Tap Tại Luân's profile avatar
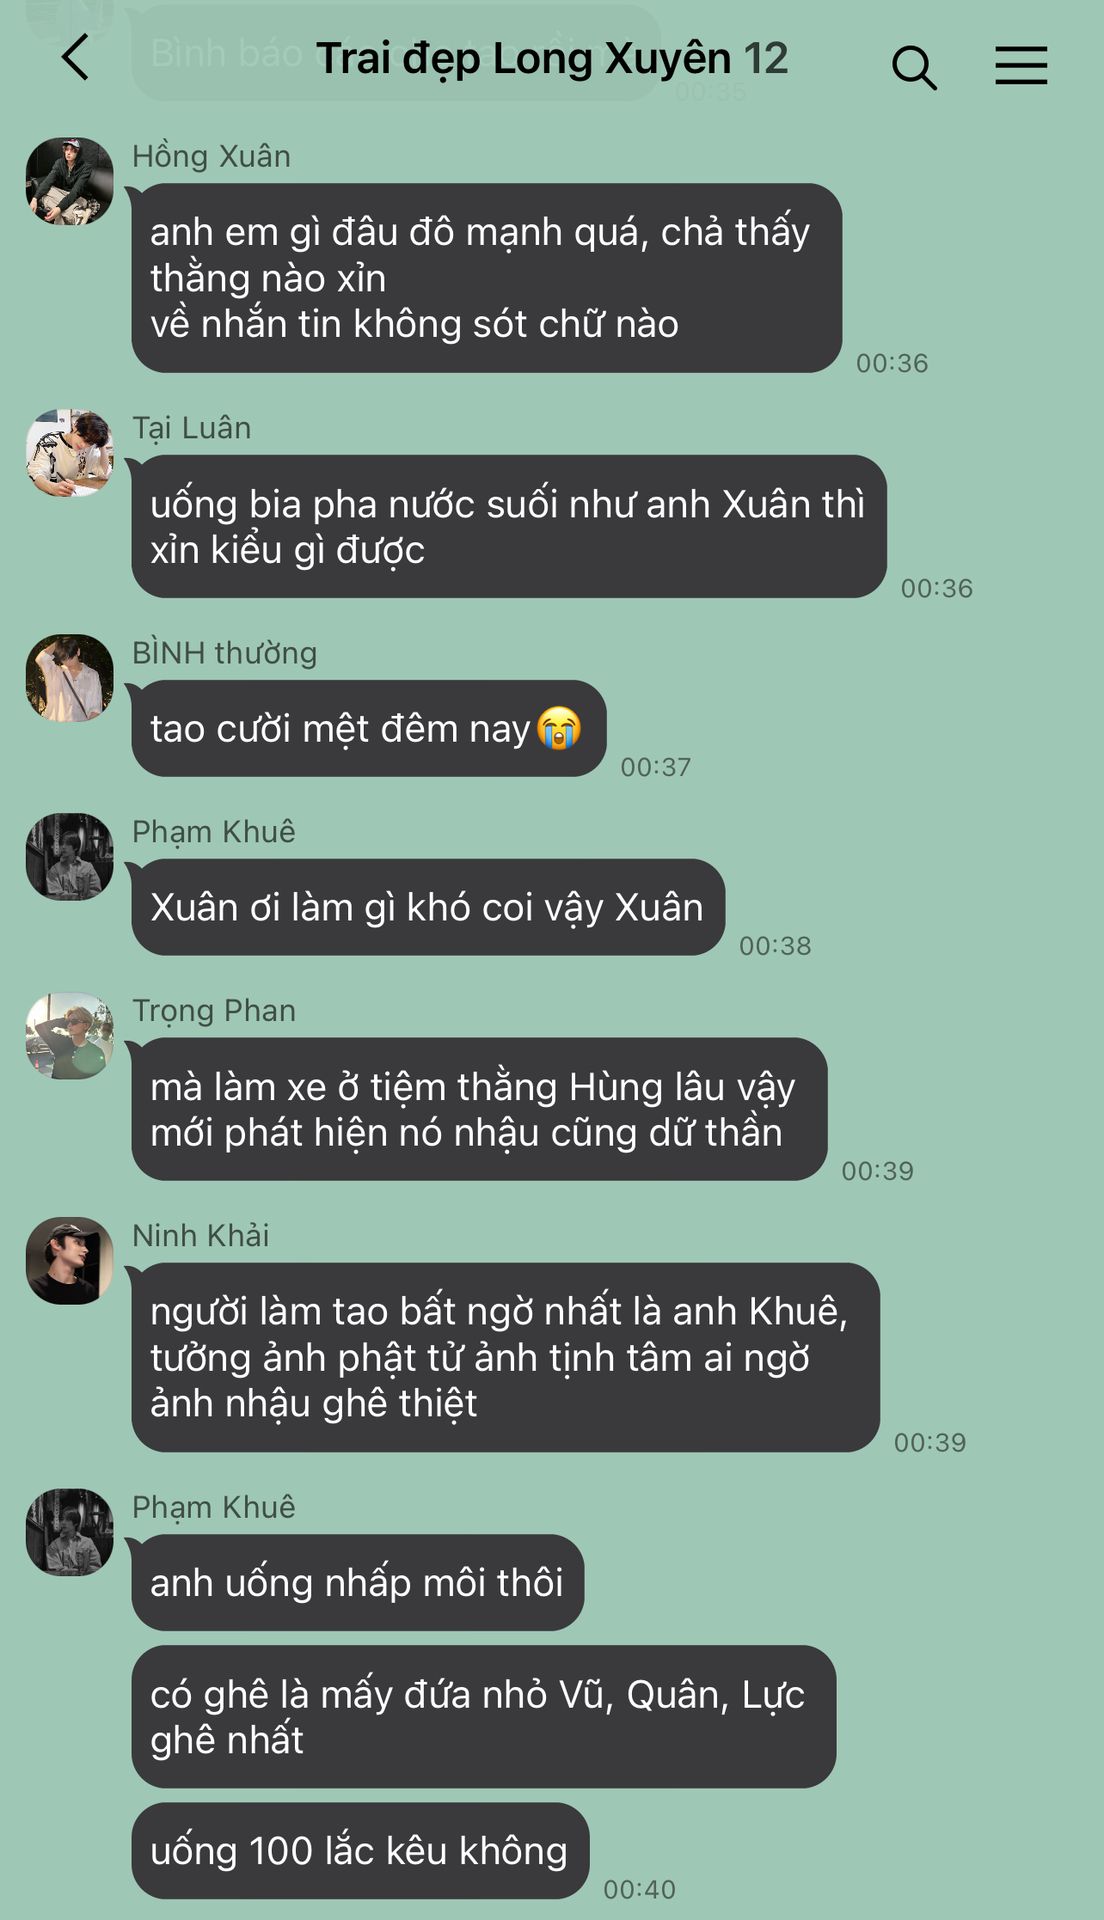The image size is (1104, 1920). [x=70, y=452]
